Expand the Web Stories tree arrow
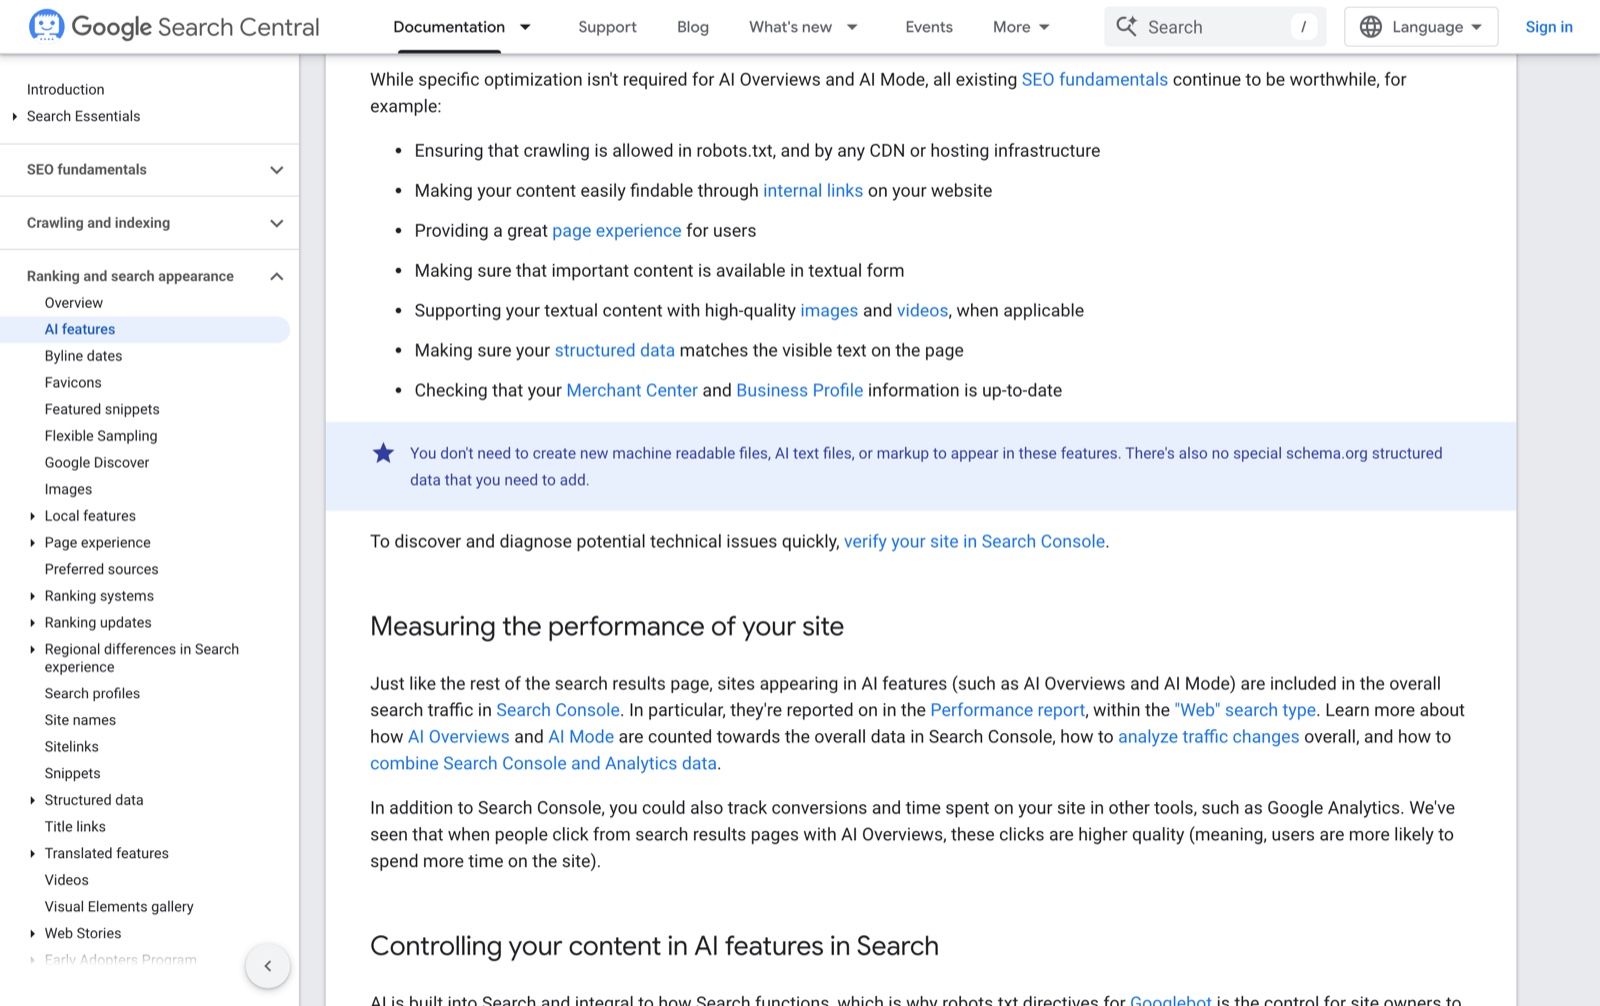 pos(33,933)
